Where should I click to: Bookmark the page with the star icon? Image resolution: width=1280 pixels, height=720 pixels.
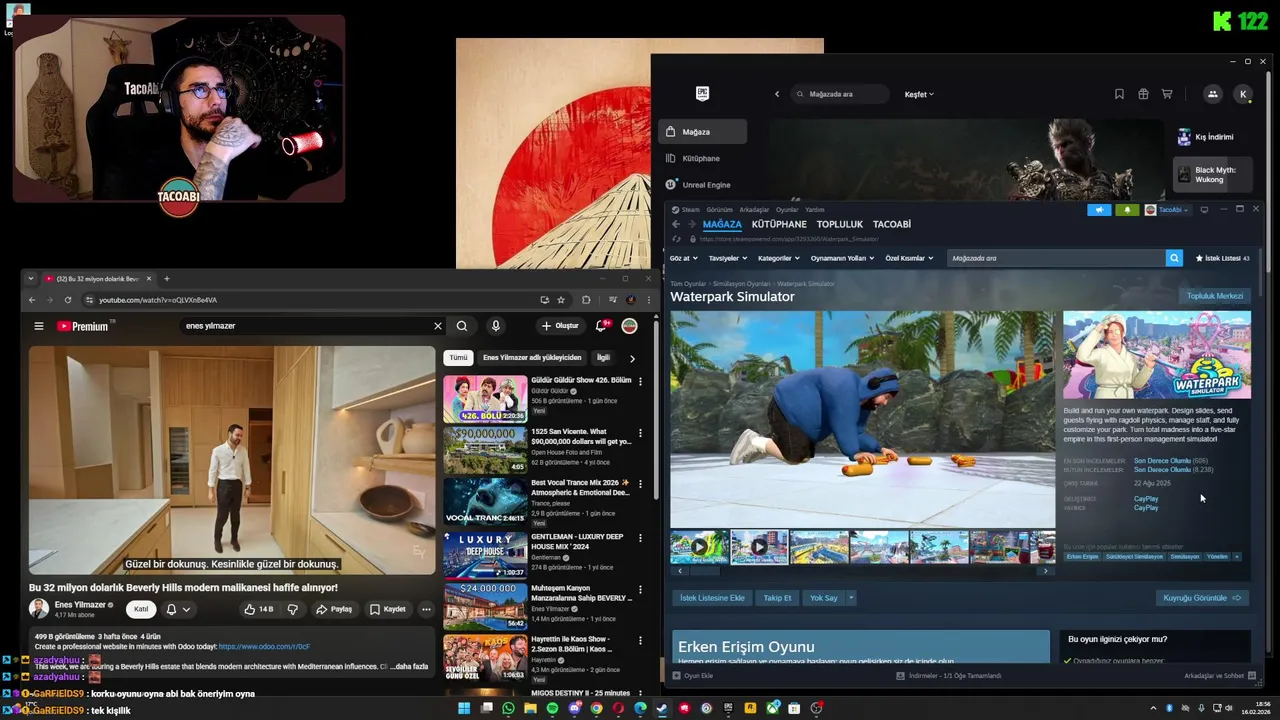point(561,300)
